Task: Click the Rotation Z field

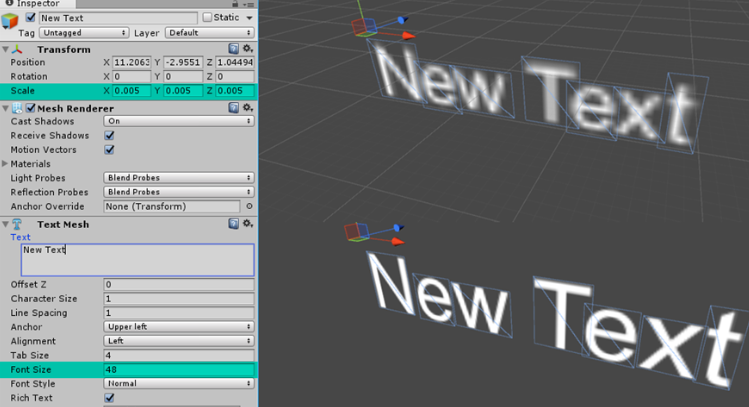Action: (235, 76)
